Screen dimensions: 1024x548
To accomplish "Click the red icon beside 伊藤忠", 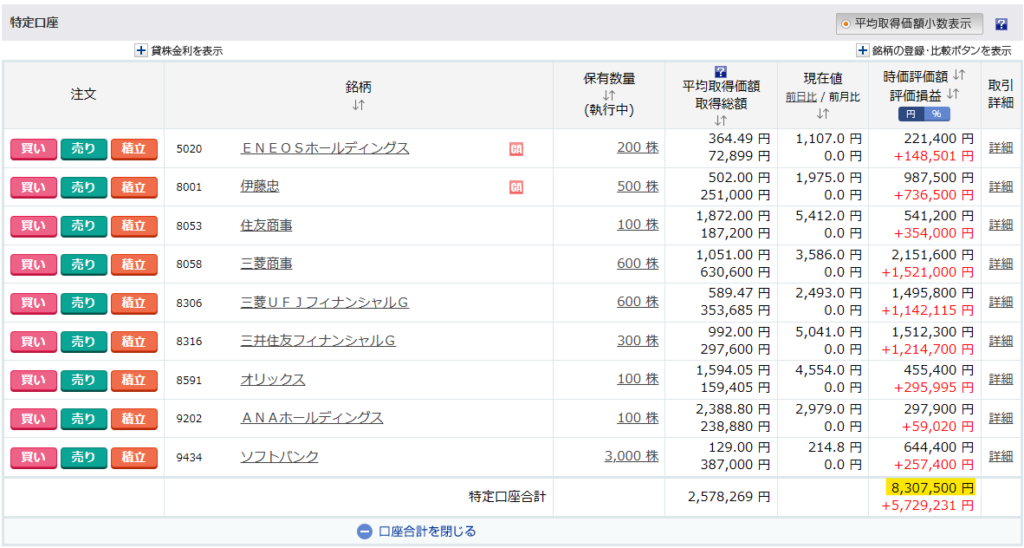I will [x=517, y=187].
